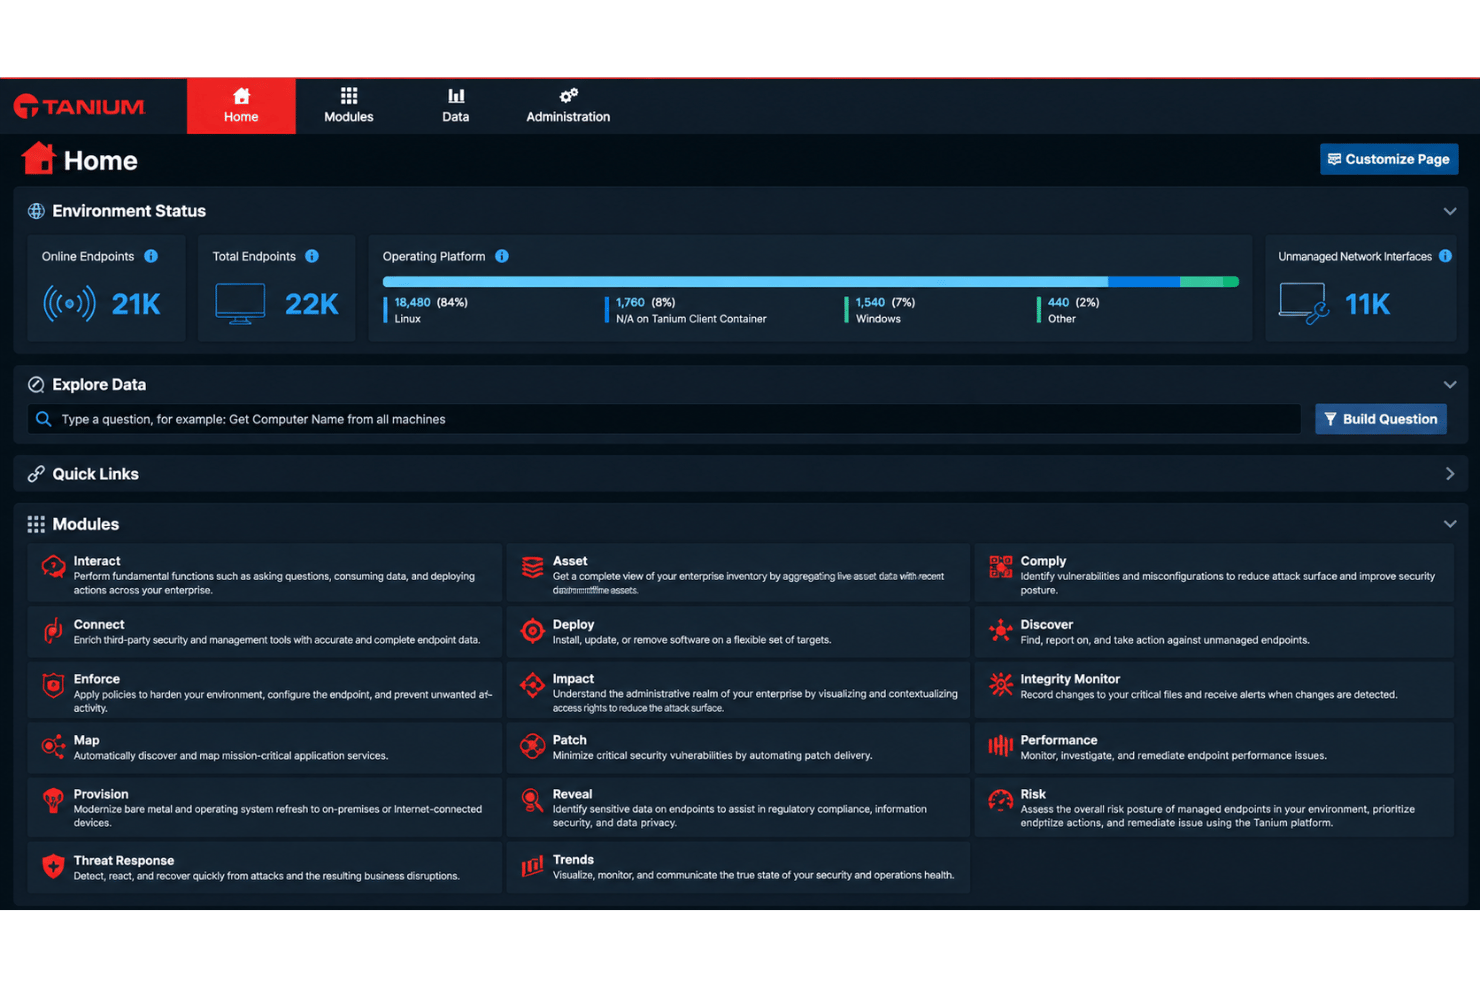The image size is (1480, 987).
Task: Click the Online Endpoints info icon
Action: click(x=151, y=256)
